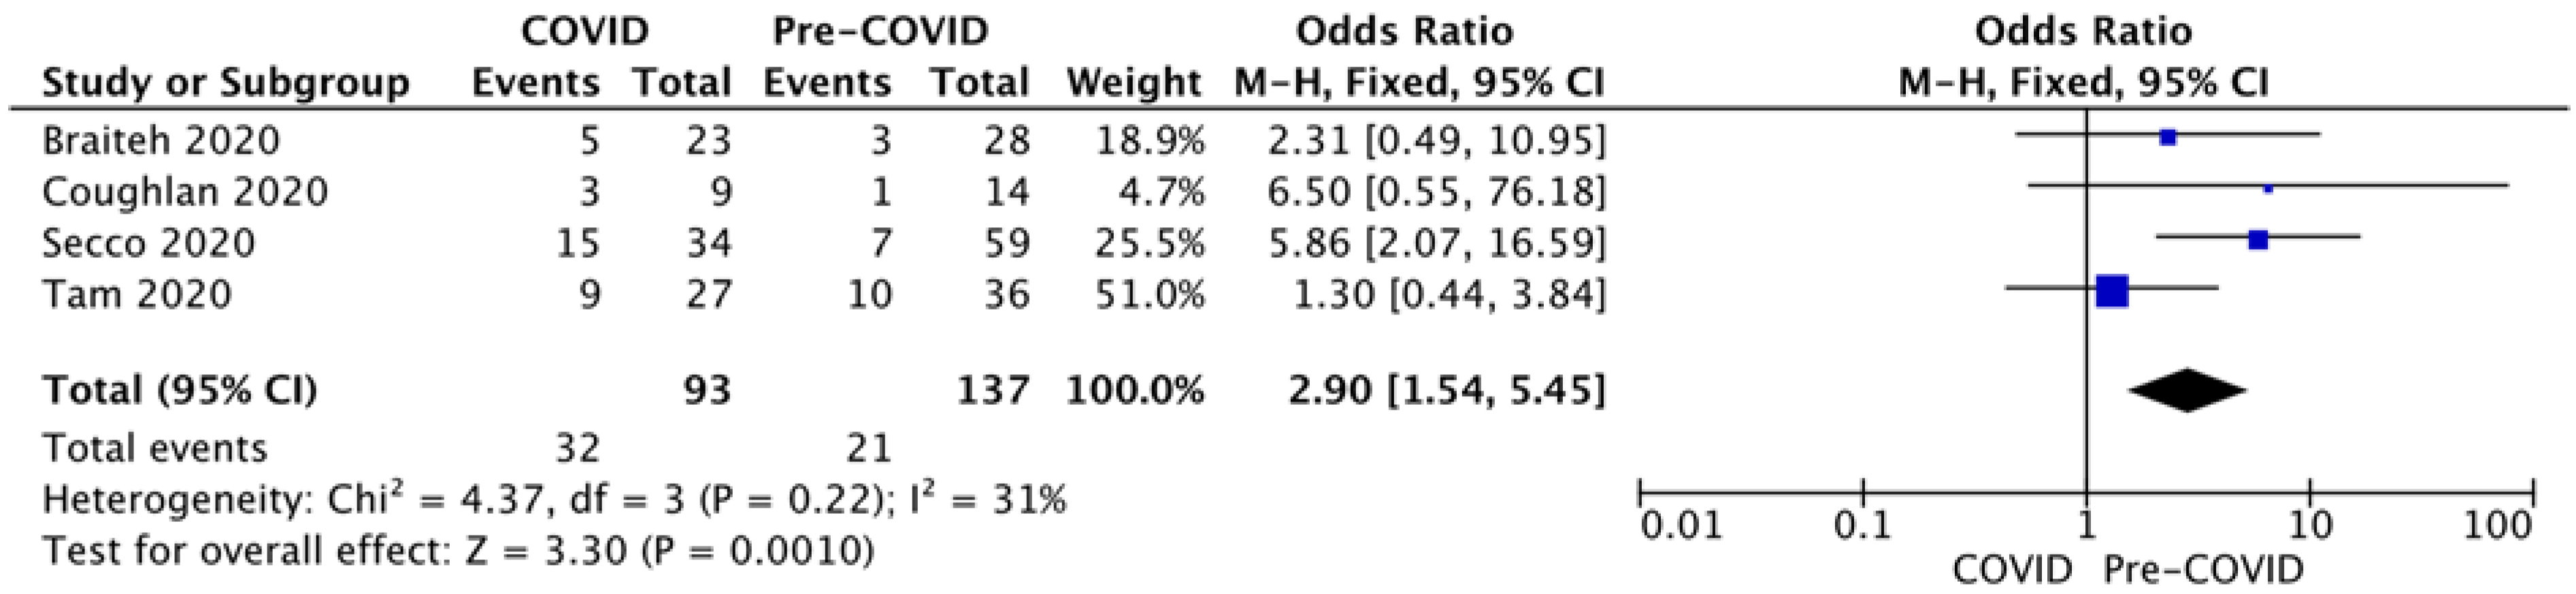Click the Coughlan 2020 small blue marker

pos(2268,188)
